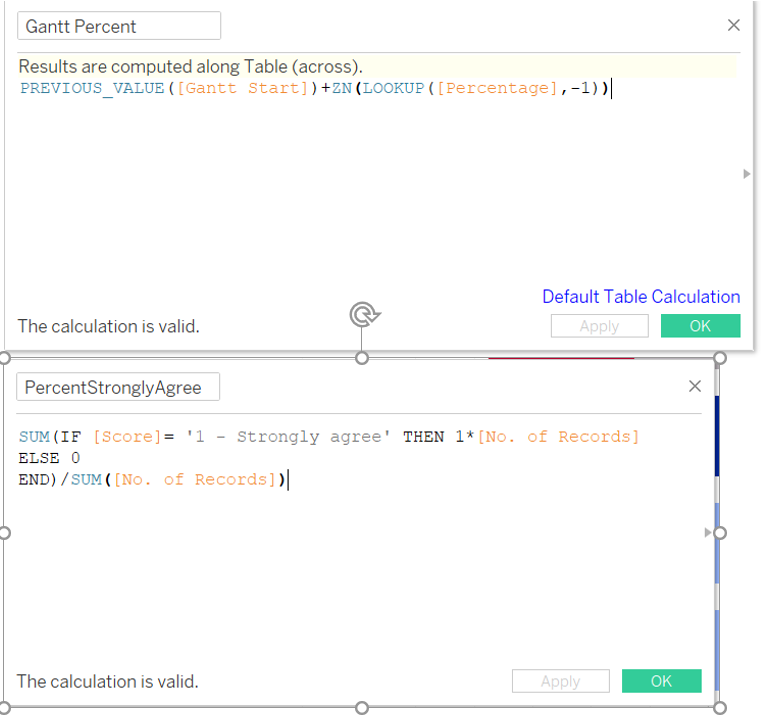Grab the top-center resize handle of selected image
This screenshot has width=761, height=716.
[362, 358]
